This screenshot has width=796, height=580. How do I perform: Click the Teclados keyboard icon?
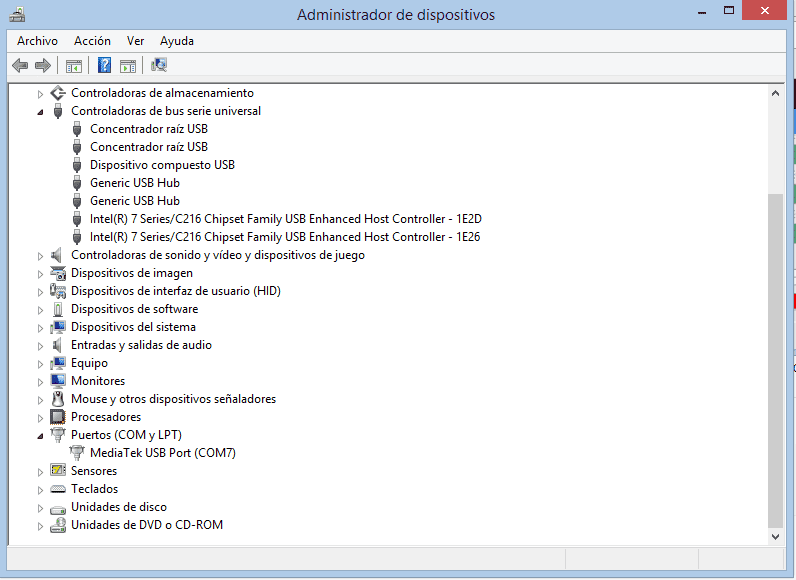[x=58, y=489]
